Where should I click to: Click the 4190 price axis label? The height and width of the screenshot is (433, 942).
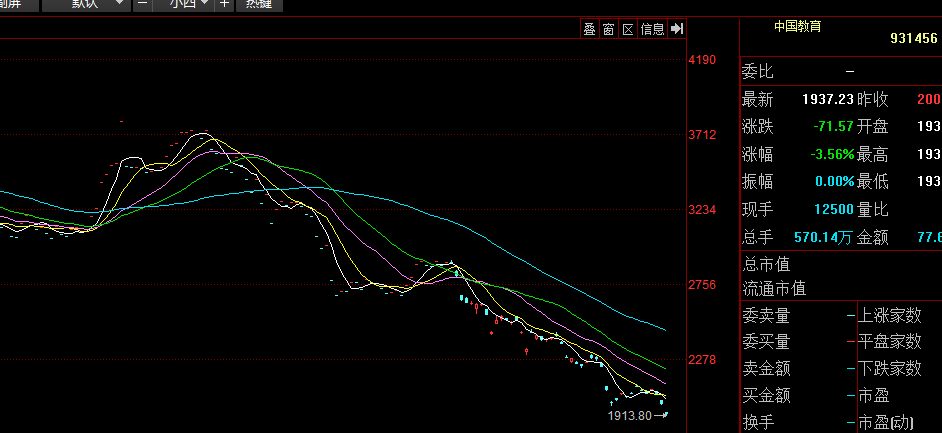click(x=702, y=60)
